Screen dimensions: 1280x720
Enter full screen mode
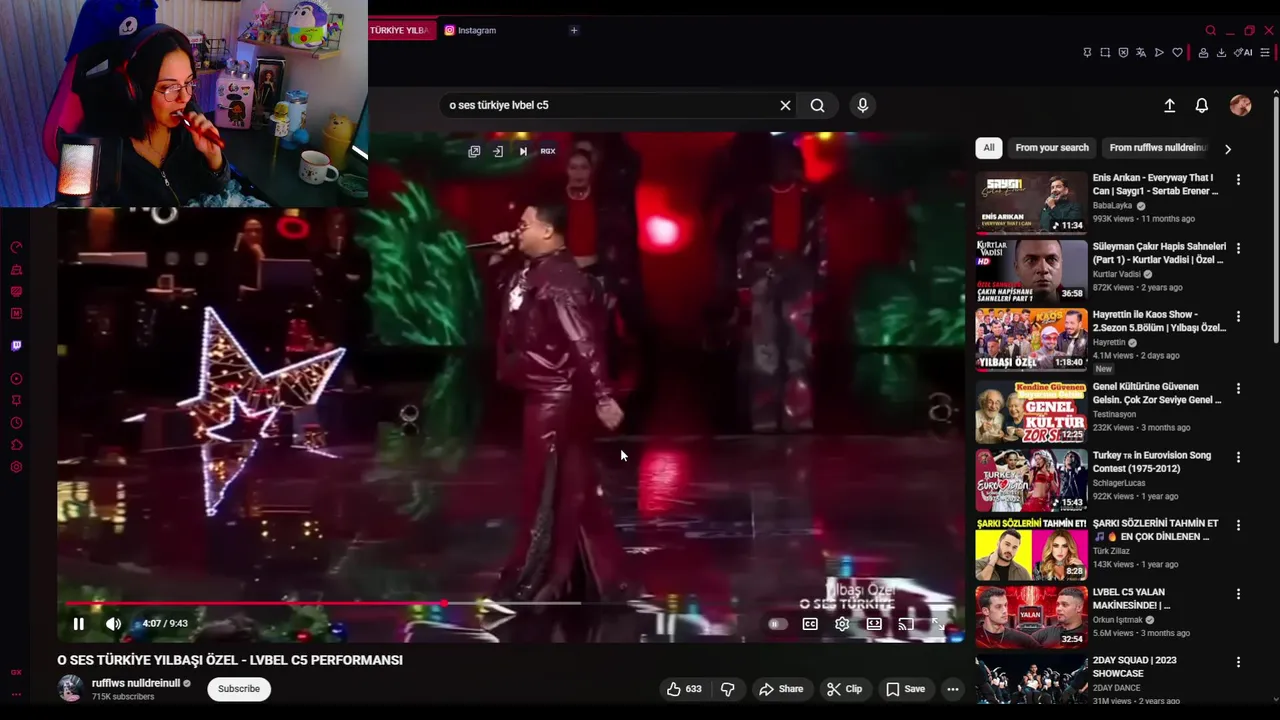938,624
